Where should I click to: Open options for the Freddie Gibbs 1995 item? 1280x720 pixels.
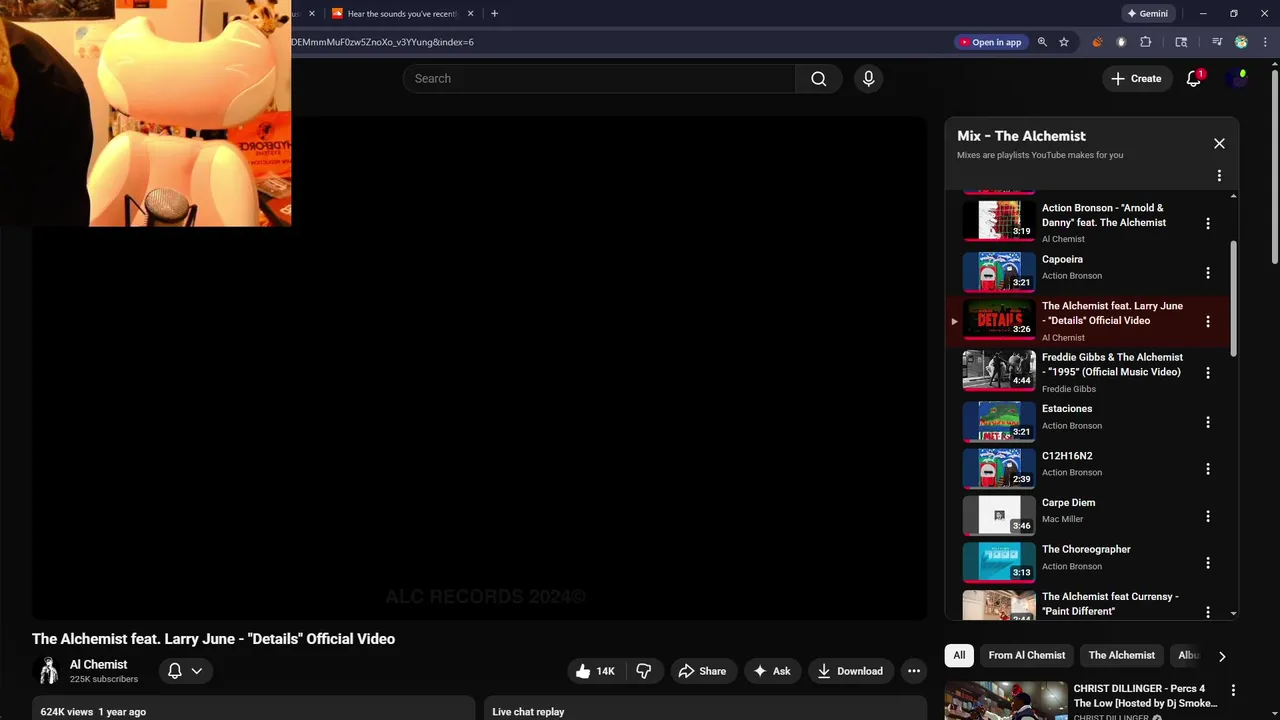[1207, 372]
